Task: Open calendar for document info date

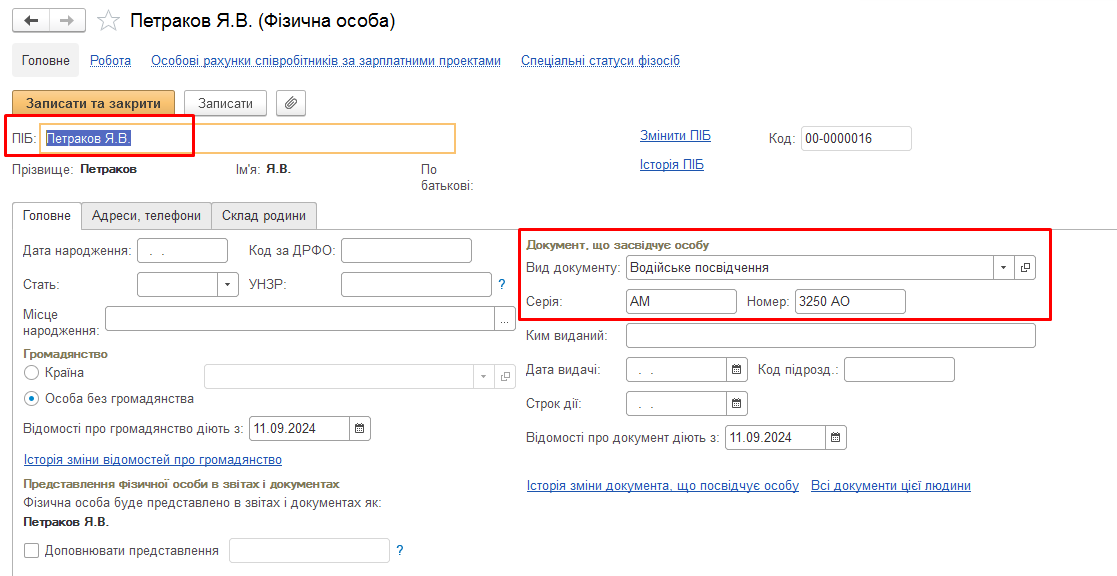Action: pyautogui.click(x=836, y=437)
